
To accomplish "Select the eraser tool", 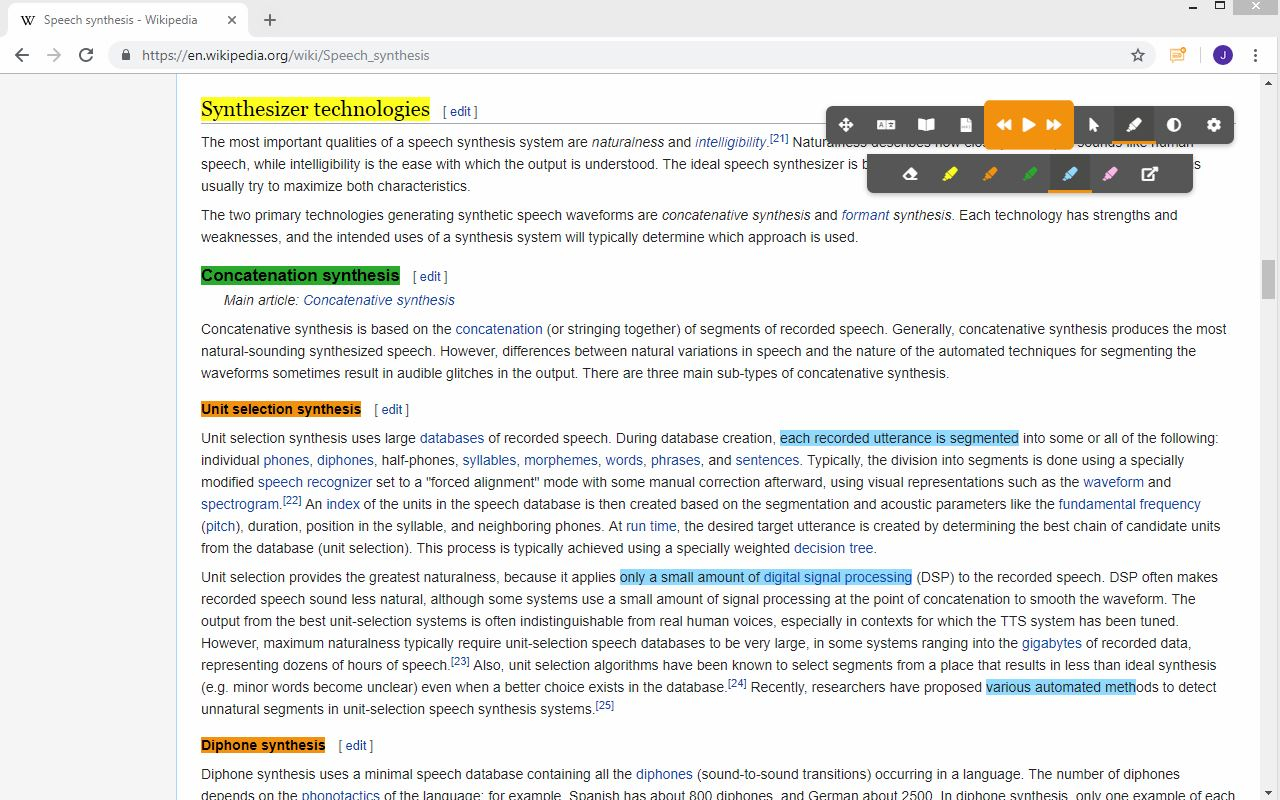I will (909, 173).
